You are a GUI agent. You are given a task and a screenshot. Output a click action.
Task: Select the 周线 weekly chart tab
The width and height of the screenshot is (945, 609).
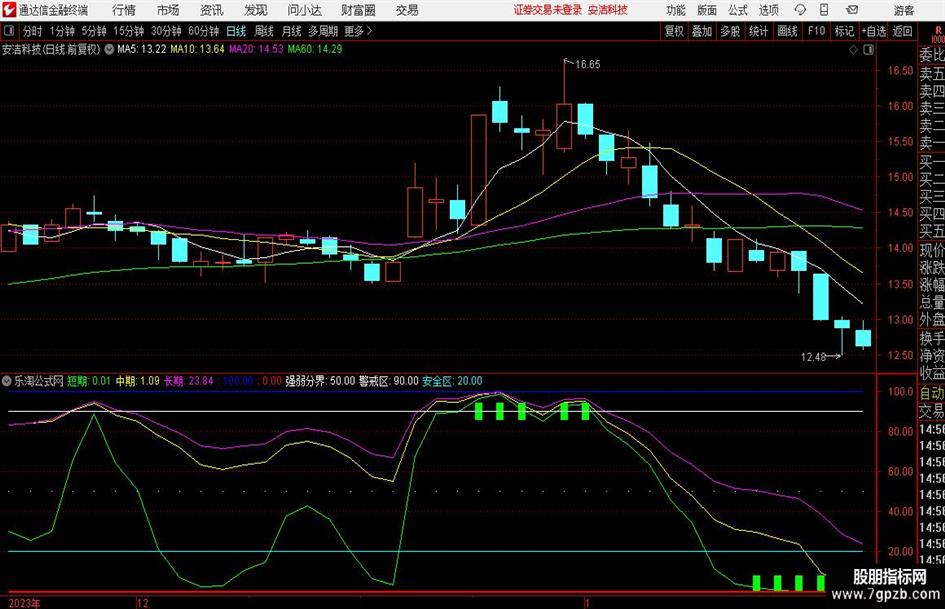point(264,31)
